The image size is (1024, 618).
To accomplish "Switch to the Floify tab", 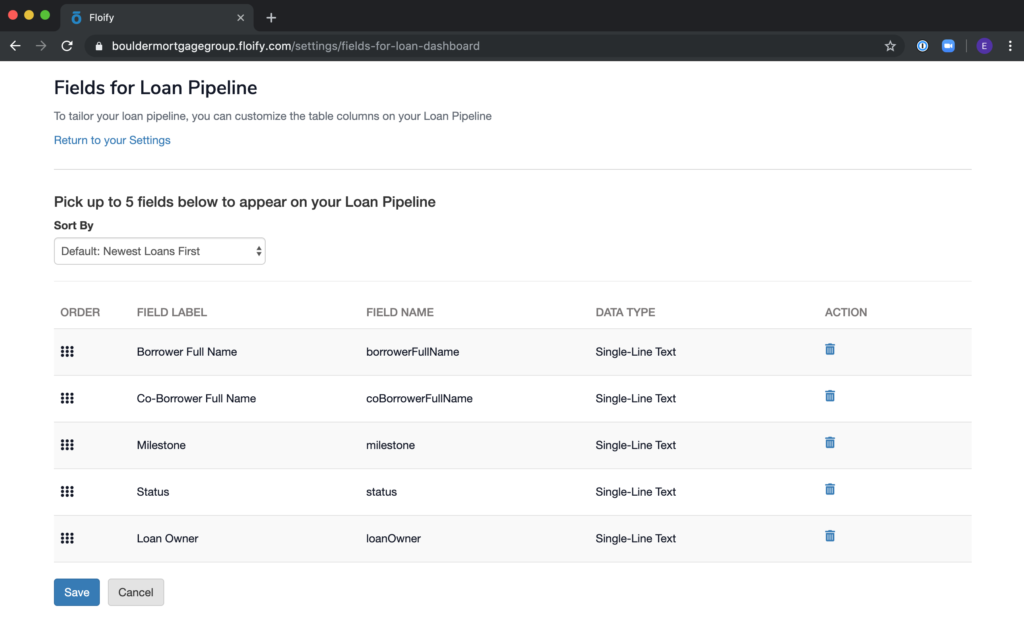I will click(x=150, y=17).
